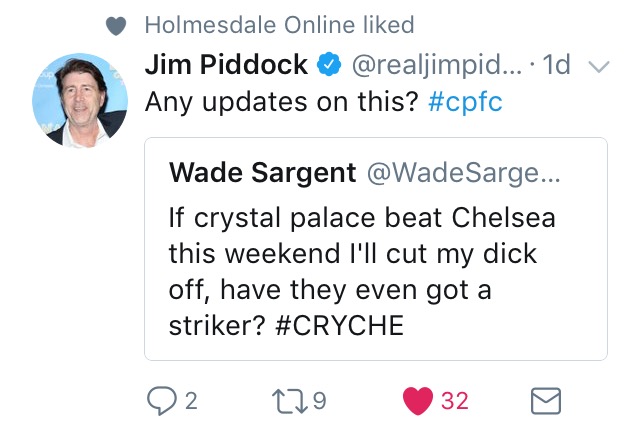Click the small grey heart beside Holmesdale Online
Viewport: 636px width, 436px height.
click(118, 25)
